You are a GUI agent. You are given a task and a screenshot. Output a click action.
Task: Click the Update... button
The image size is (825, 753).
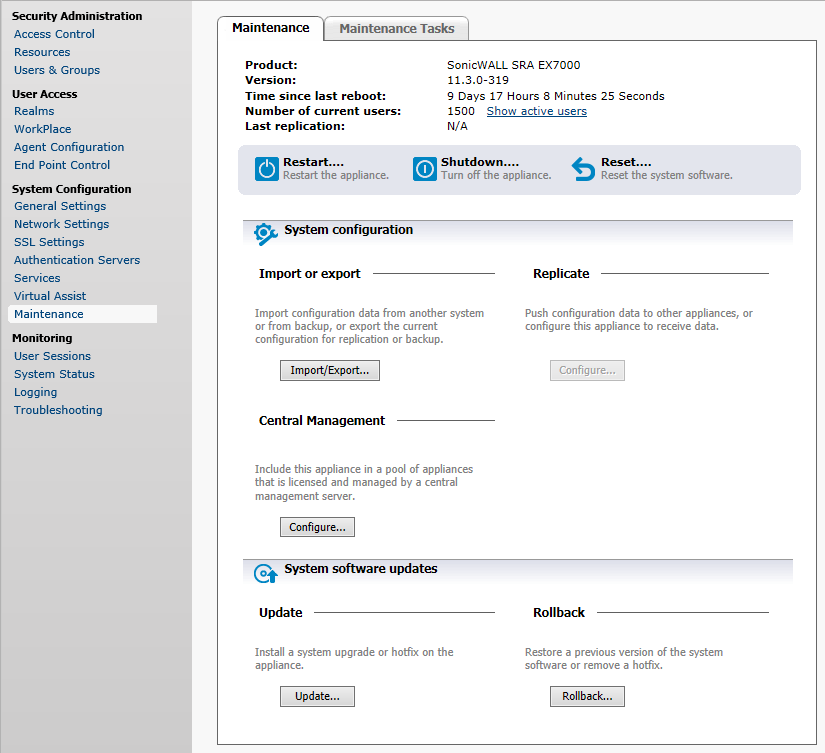point(317,696)
